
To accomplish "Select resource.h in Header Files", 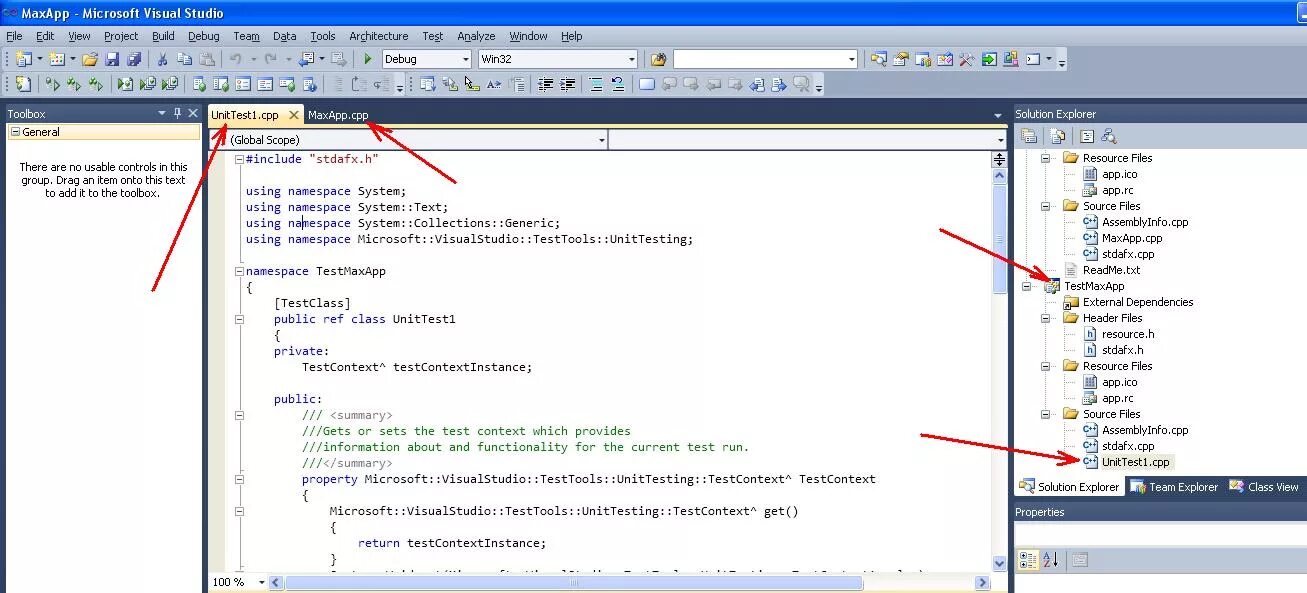I will point(1128,334).
